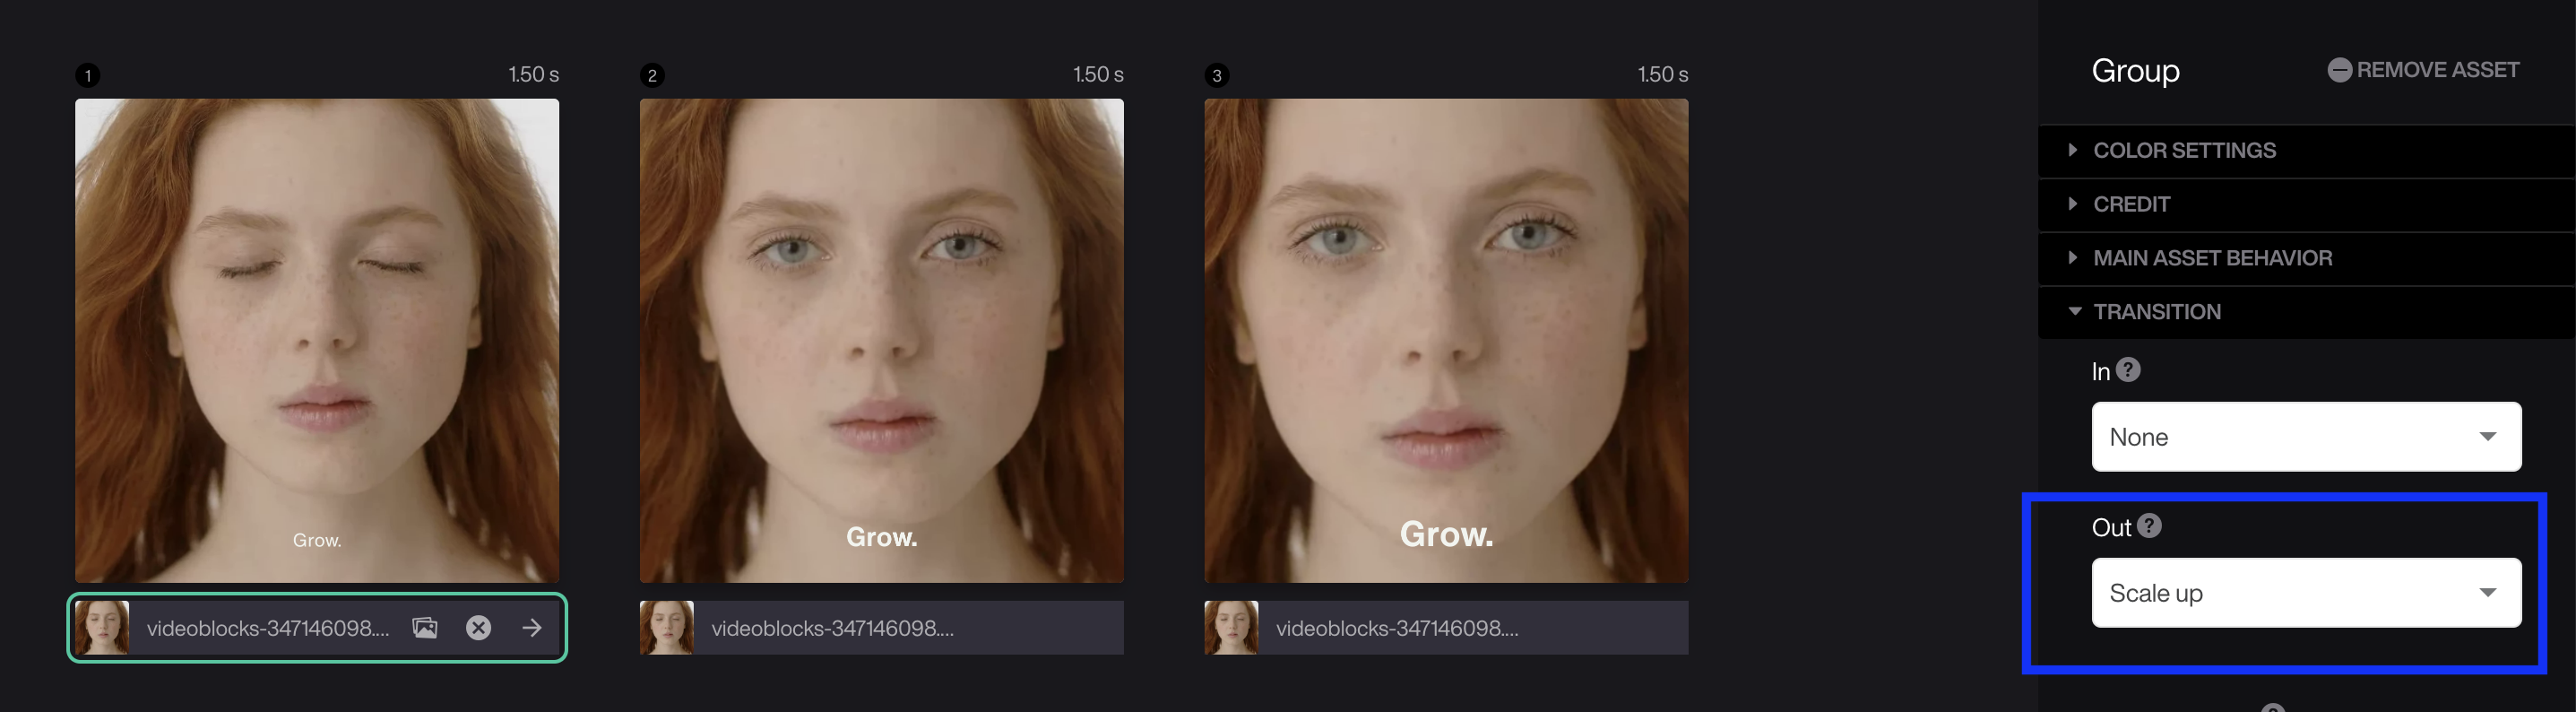Image resolution: width=2576 pixels, height=712 pixels.
Task: Open the In transition dropdown set to None
Action: pos(2306,437)
